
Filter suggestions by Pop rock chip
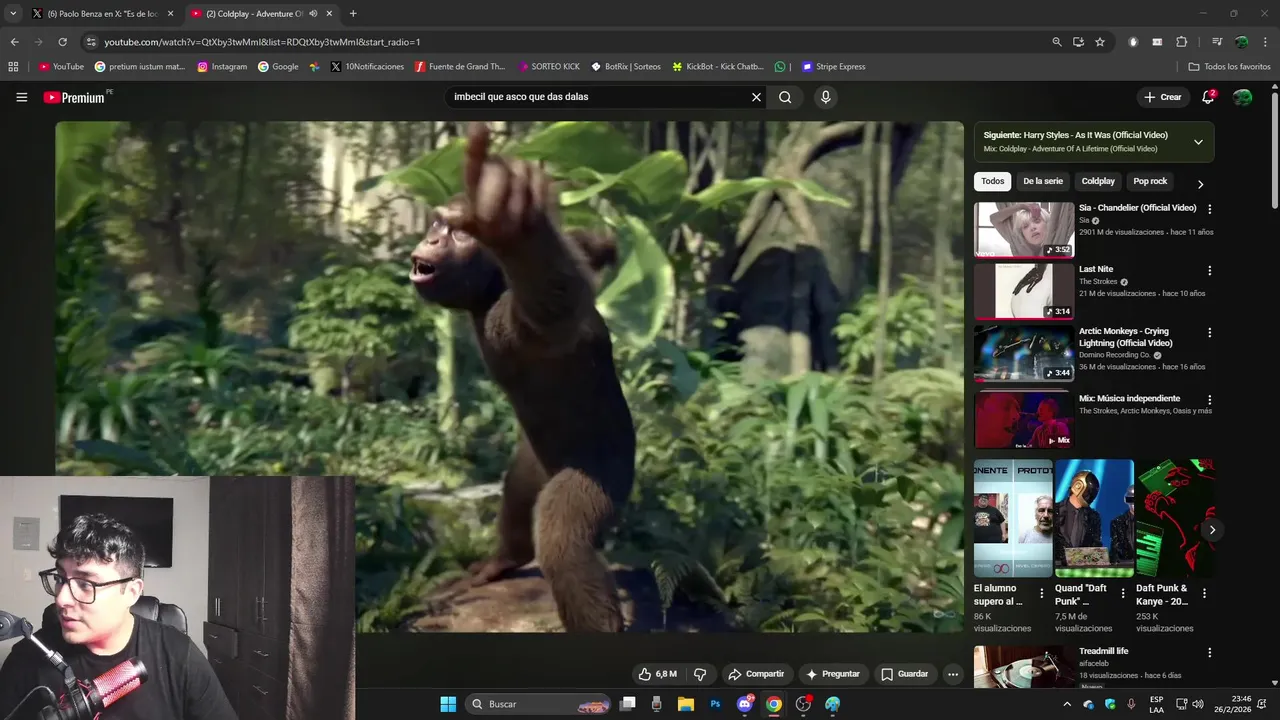pos(1150,181)
